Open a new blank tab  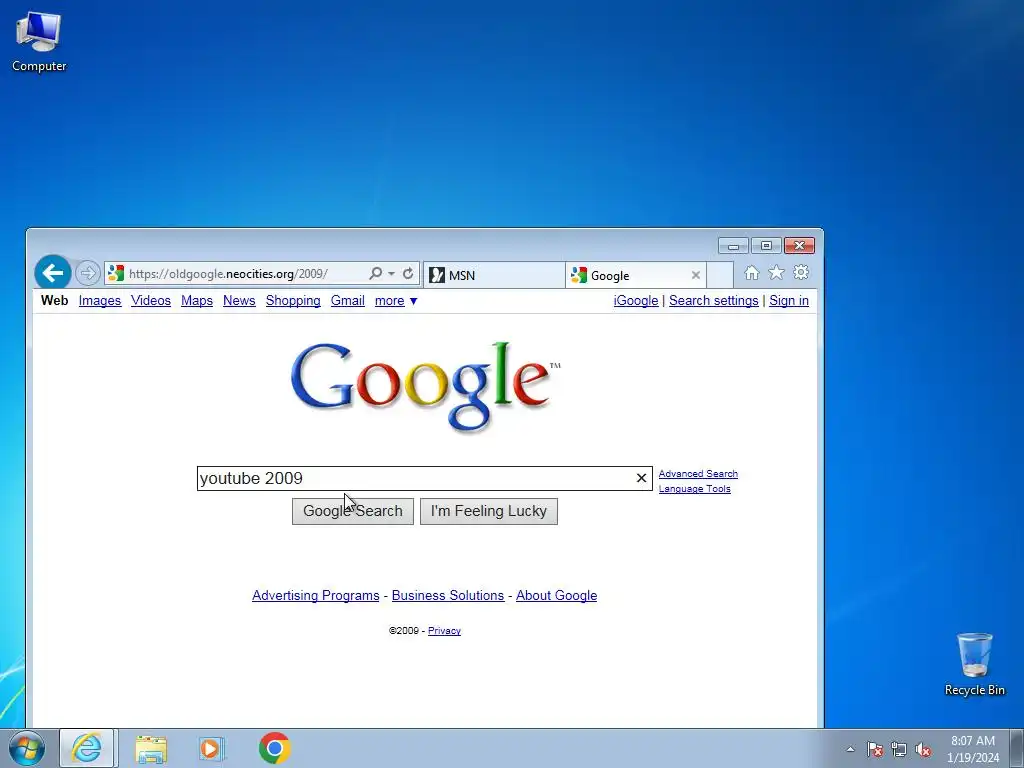[720, 275]
